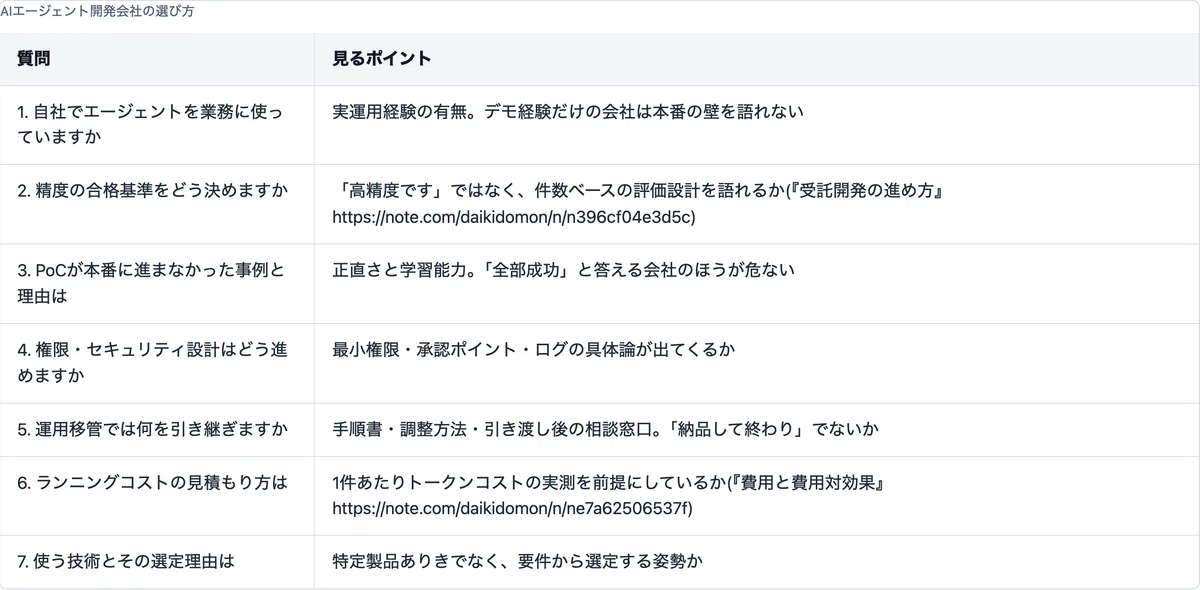This screenshot has width=1200, height=590.
Task: Click the note.com ne7a62506537f URL
Action: point(512,509)
